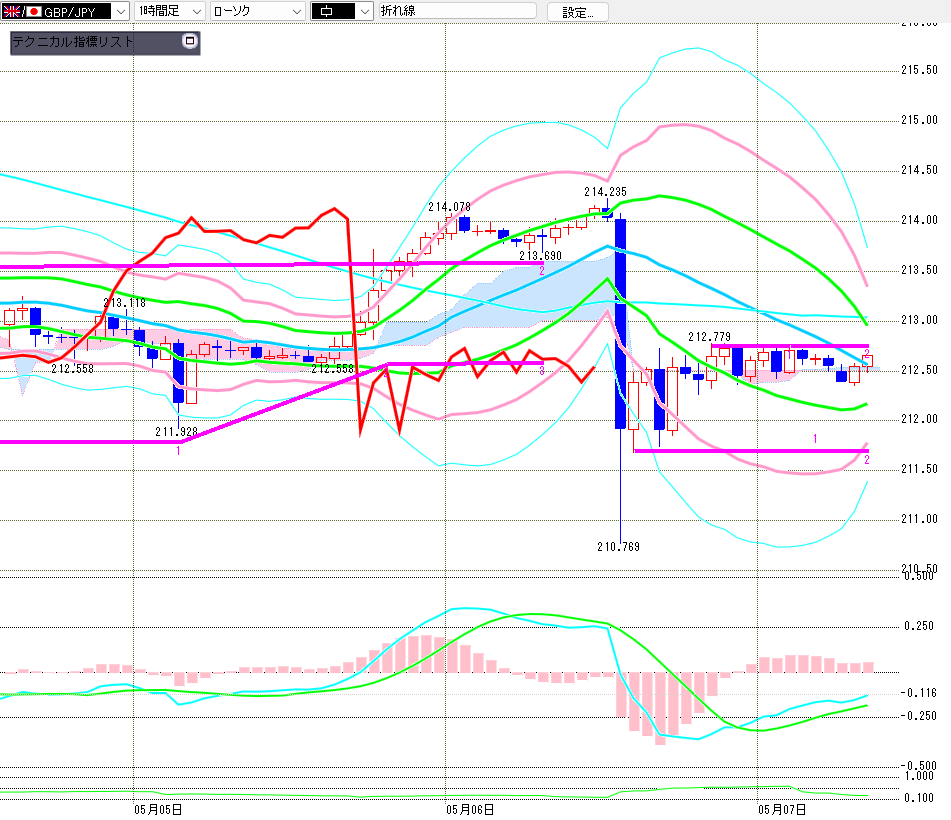The width and height of the screenshot is (951, 820).
Task: Click the 215.50 price axis label
Action: click(x=919, y=70)
